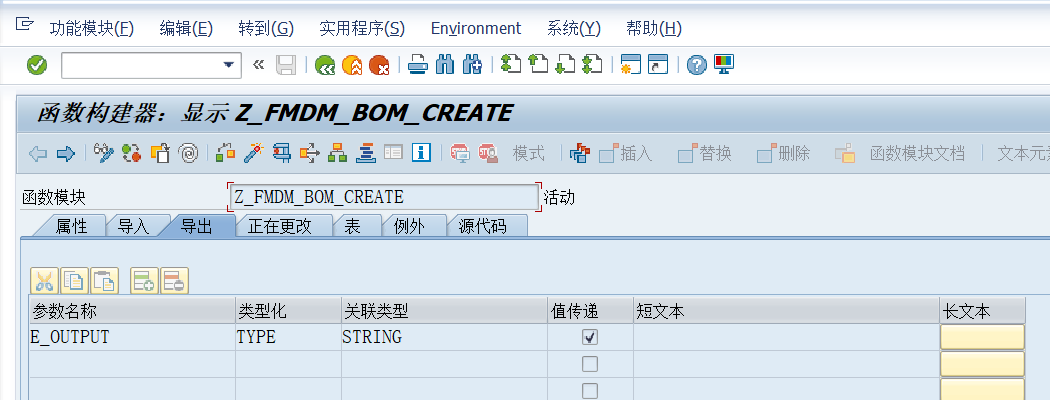
Task: Switch to the 表 tab
Action: pos(353,226)
